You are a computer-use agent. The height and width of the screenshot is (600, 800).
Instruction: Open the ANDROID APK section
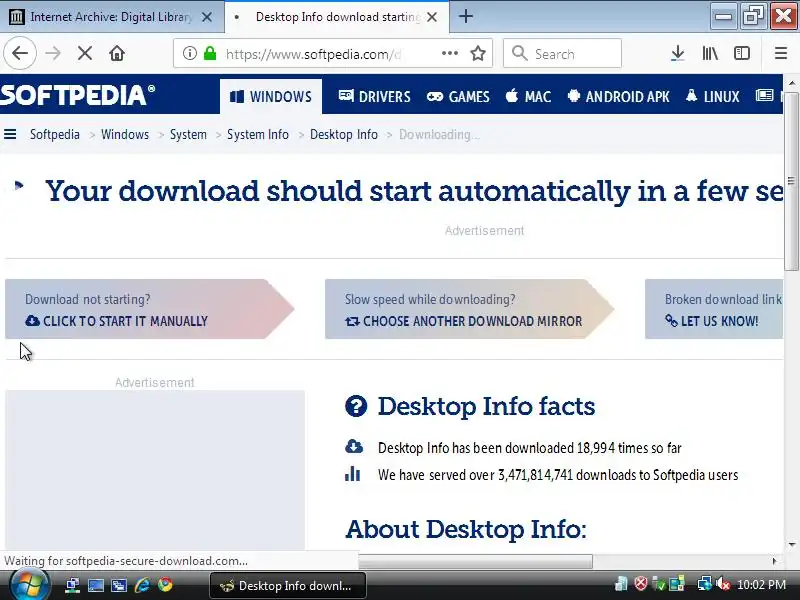click(618, 96)
